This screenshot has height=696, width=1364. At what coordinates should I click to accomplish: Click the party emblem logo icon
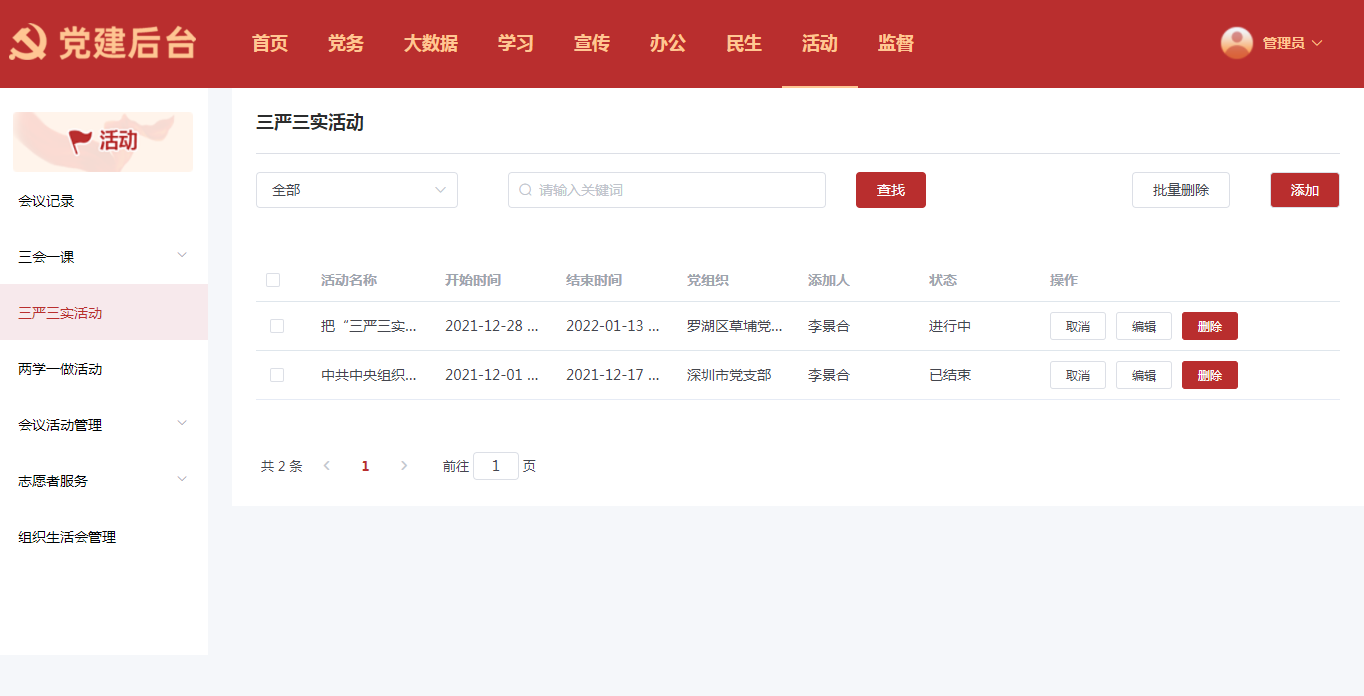pos(29,43)
